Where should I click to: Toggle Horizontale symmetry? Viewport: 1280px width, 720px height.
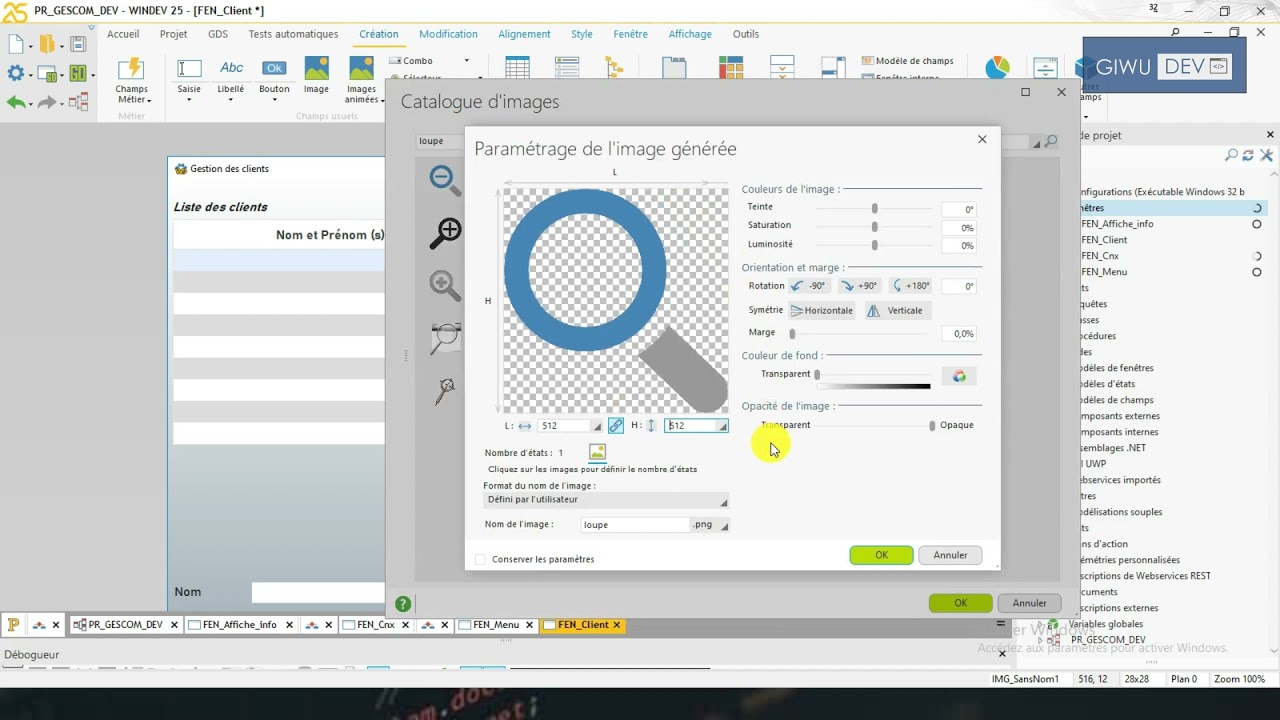(x=821, y=311)
